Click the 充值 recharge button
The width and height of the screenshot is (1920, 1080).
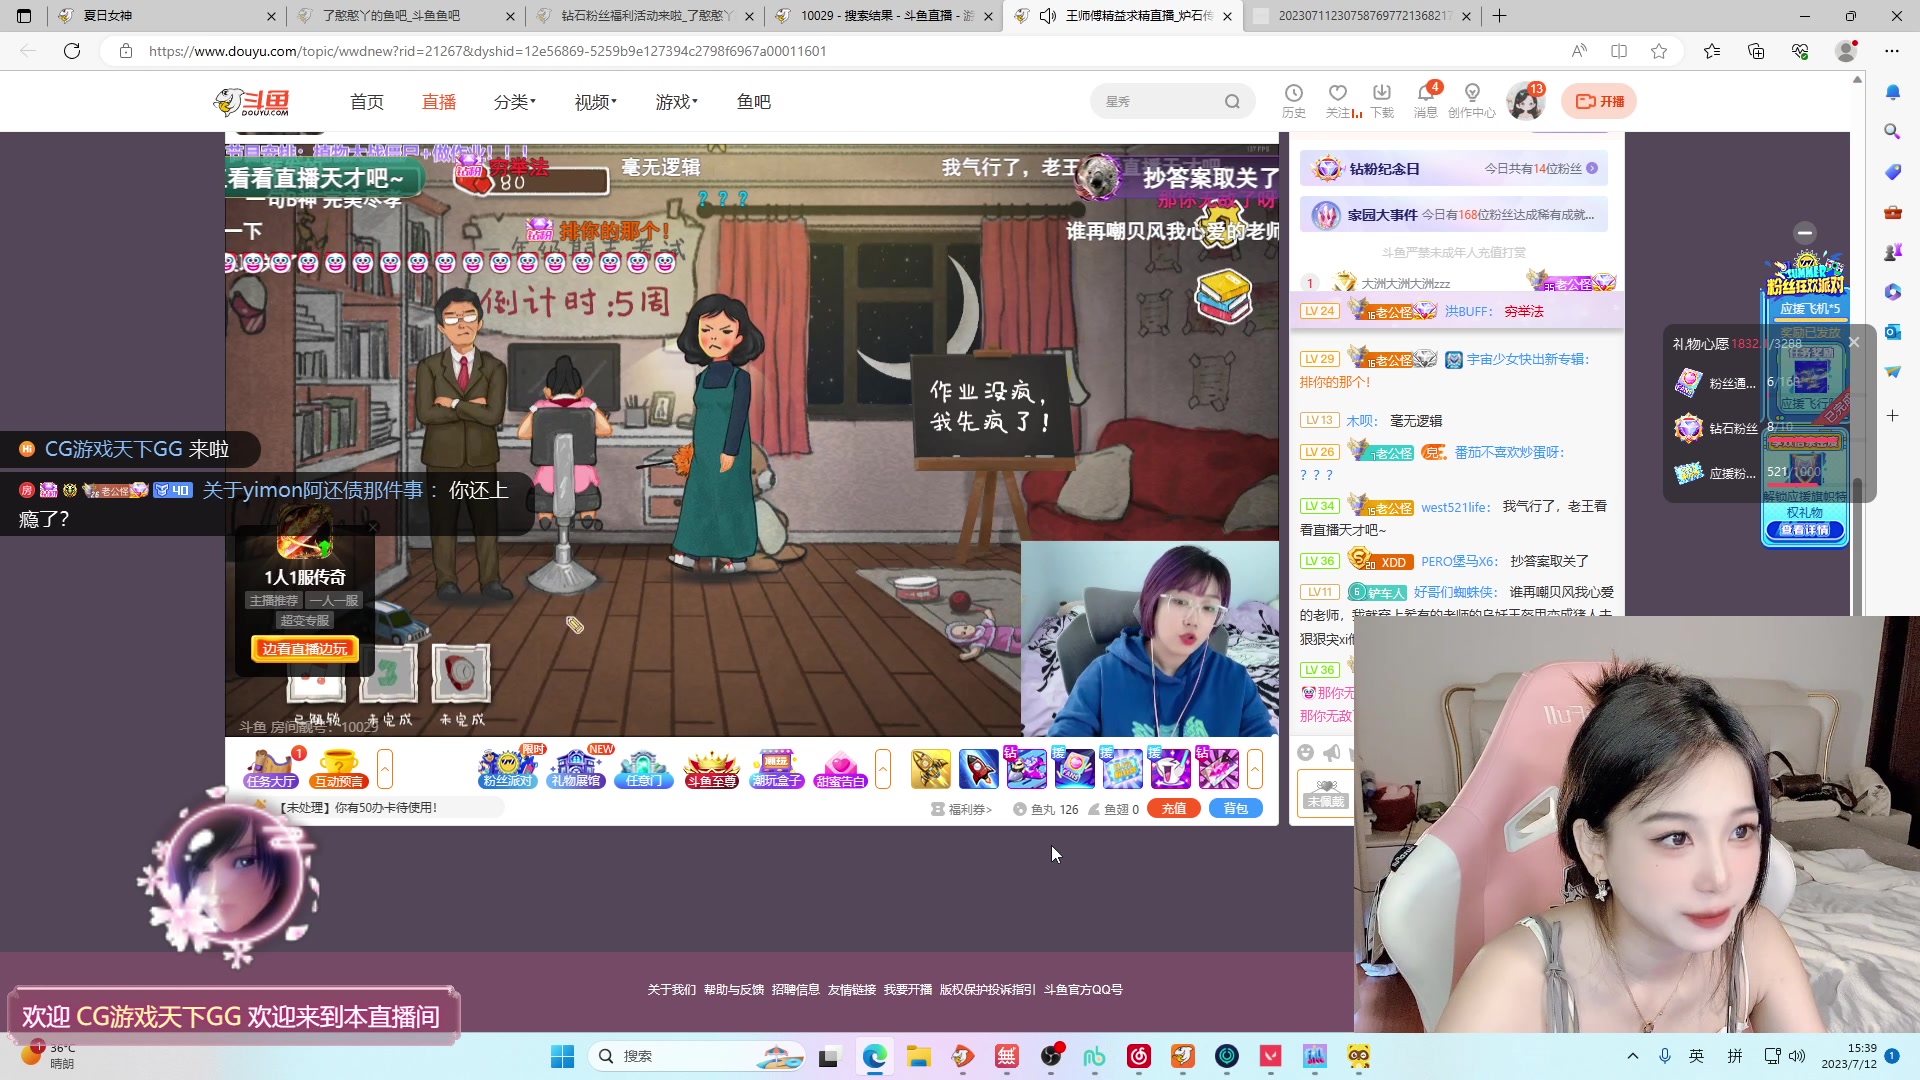(x=1174, y=809)
